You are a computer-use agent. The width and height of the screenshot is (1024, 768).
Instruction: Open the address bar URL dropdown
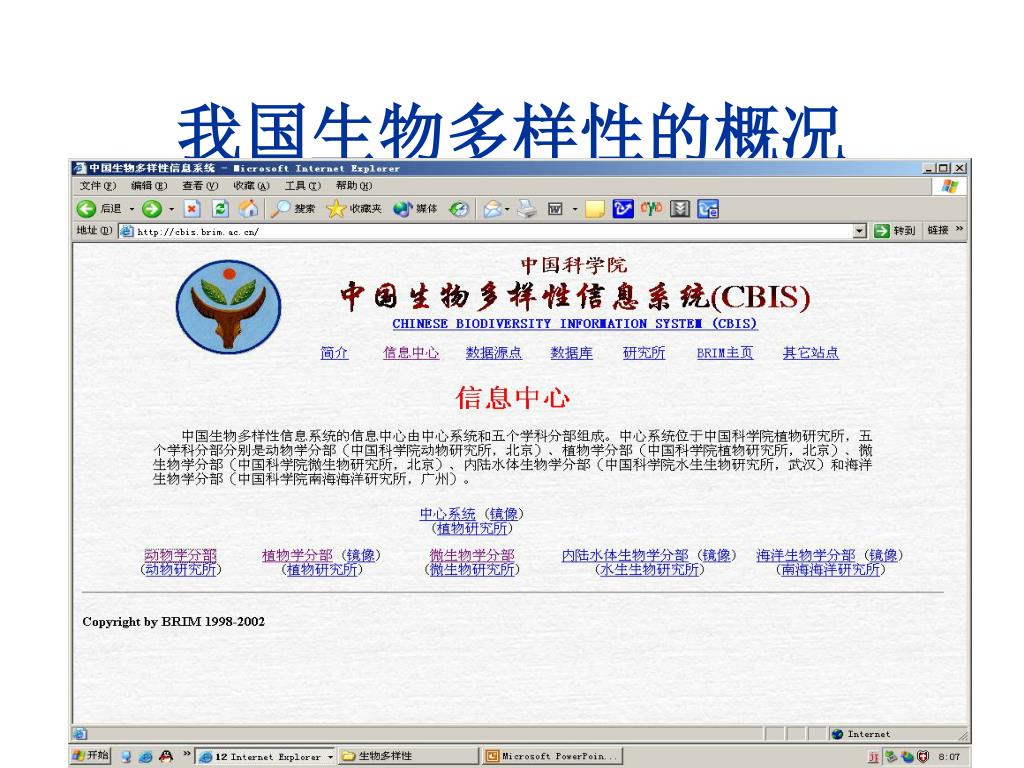point(860,231)
